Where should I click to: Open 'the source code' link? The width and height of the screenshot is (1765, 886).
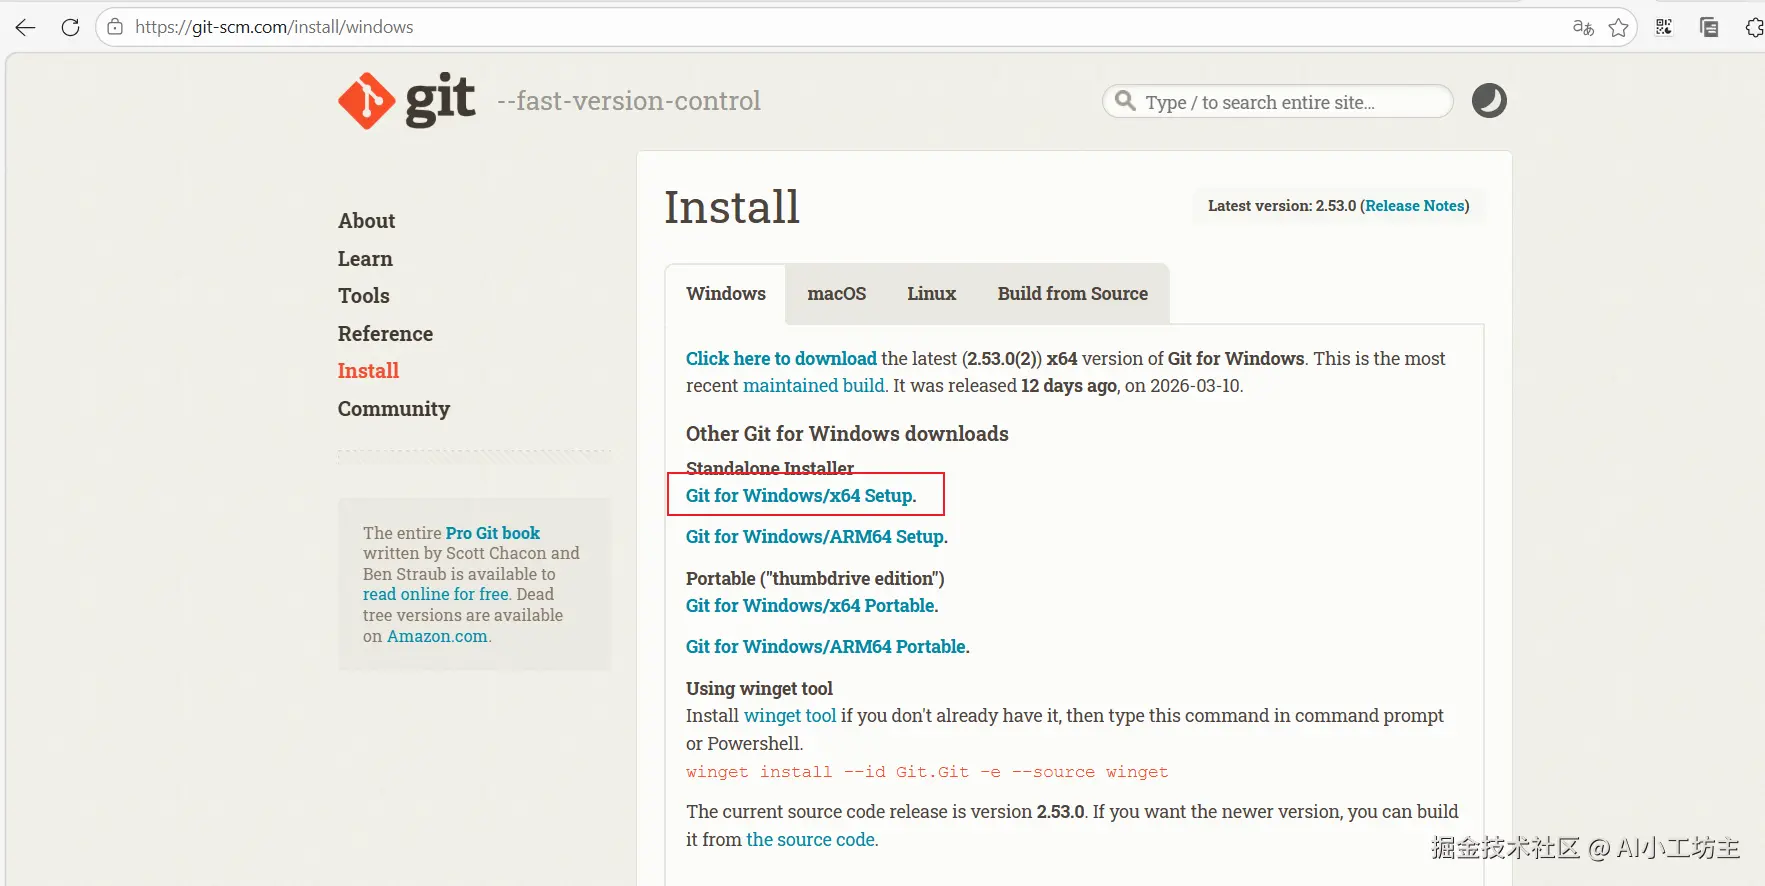(x=811, y=840)
